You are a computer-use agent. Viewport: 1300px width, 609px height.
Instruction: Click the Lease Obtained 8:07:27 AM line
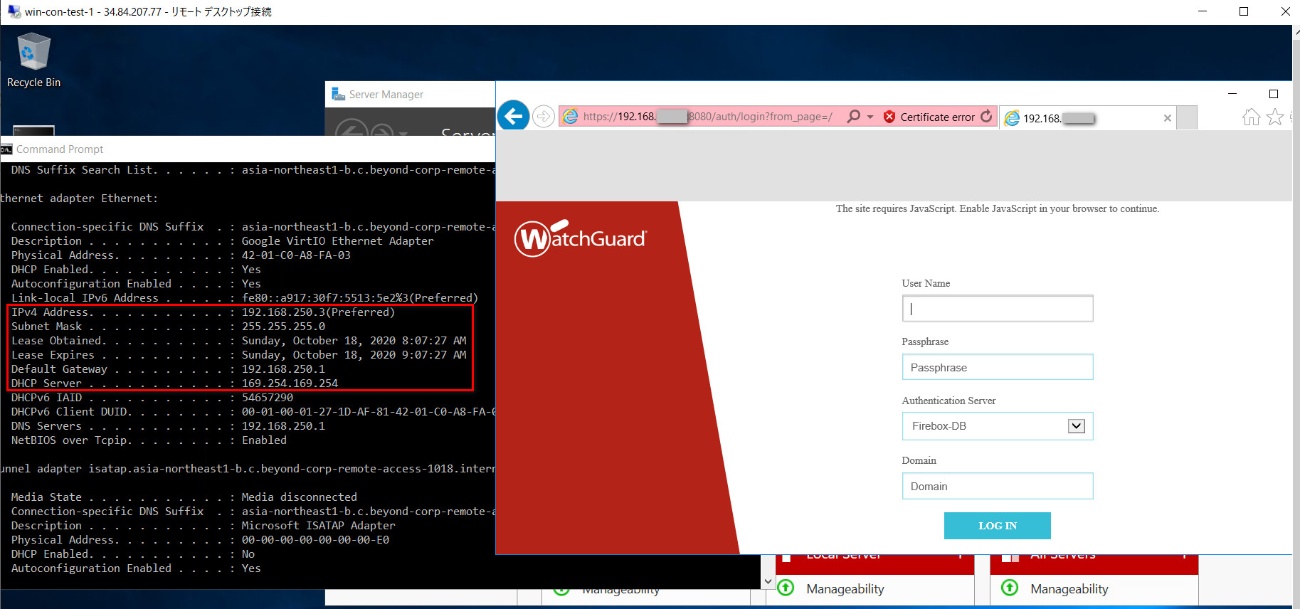pos(238,341)
